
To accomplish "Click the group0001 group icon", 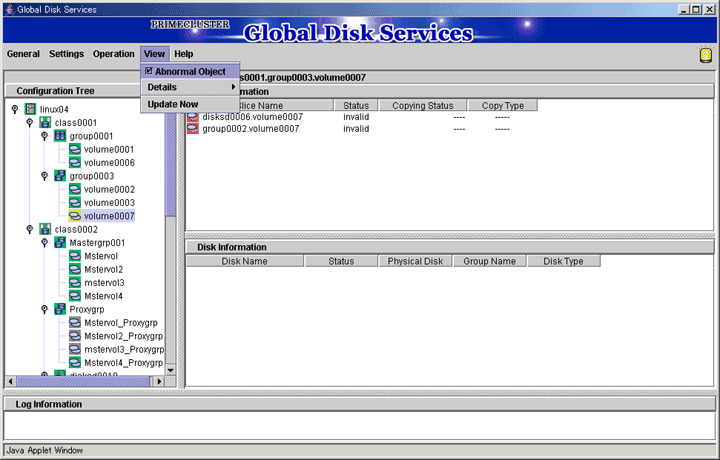I will [x=60, y=136].
